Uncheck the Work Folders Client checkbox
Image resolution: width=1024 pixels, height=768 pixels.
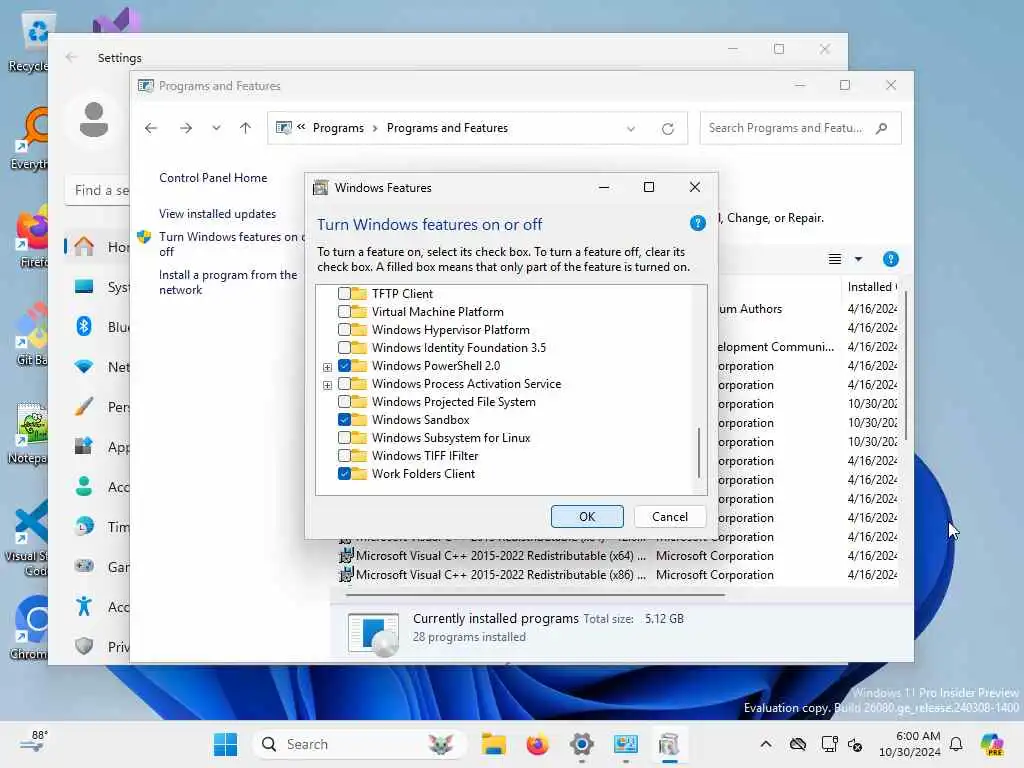(x=344, y=473)
